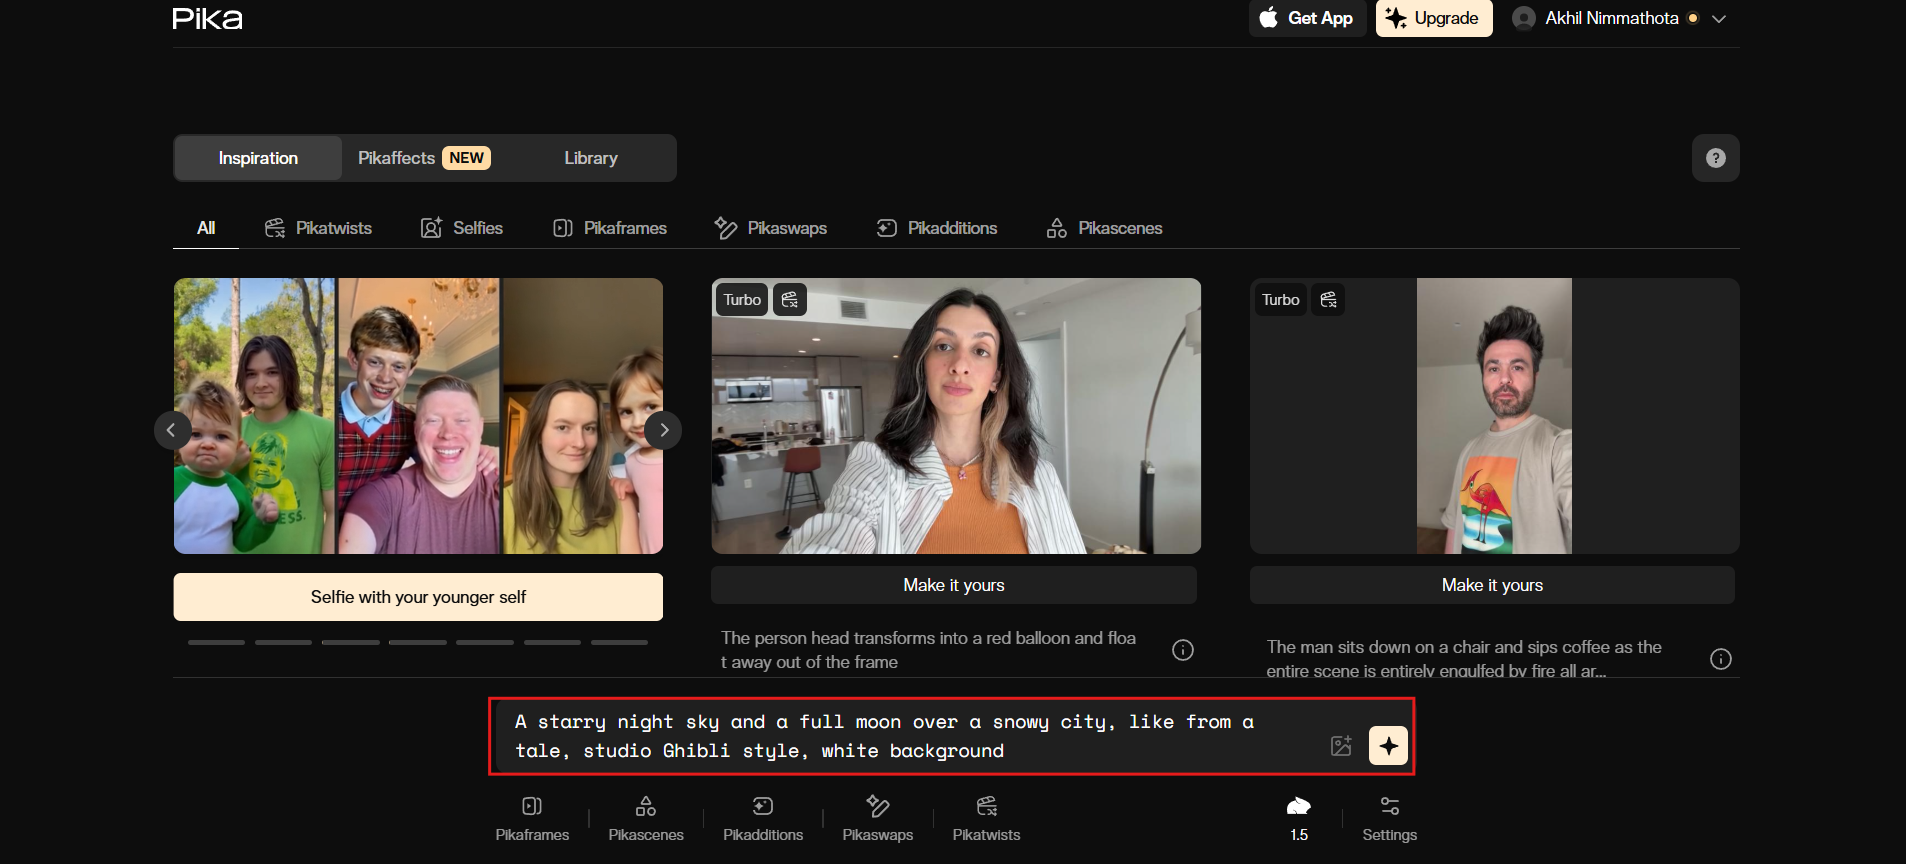Select the Pikascenes tool below prompt
Screen dimensions: 1906x864
[646, 818]
